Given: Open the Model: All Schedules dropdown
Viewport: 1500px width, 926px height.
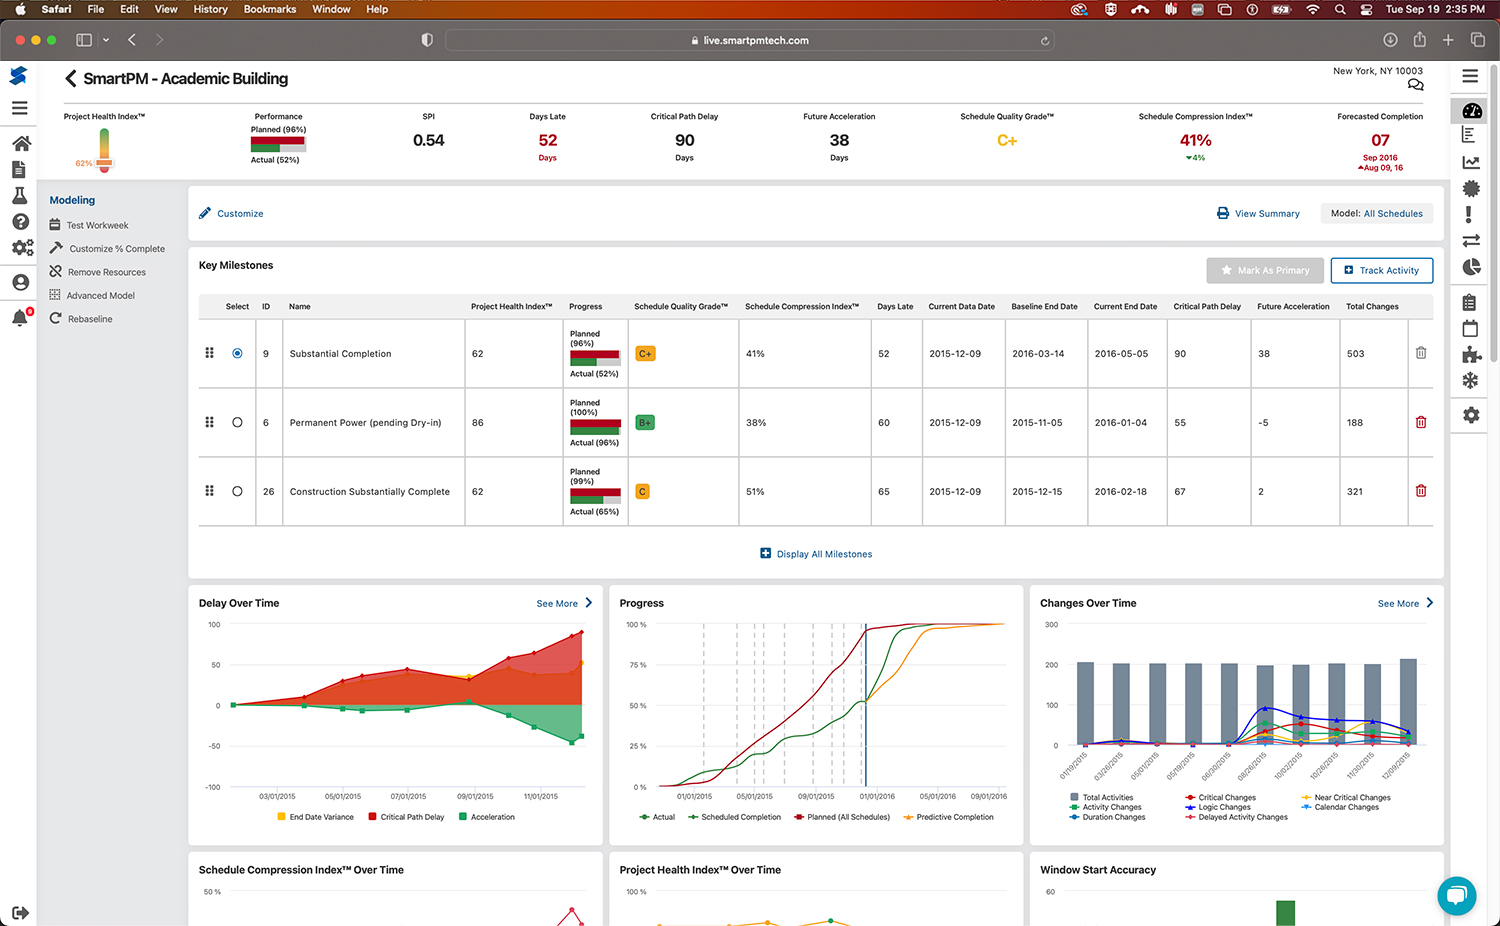Looking at the screenshot, I should (1376, 213).
